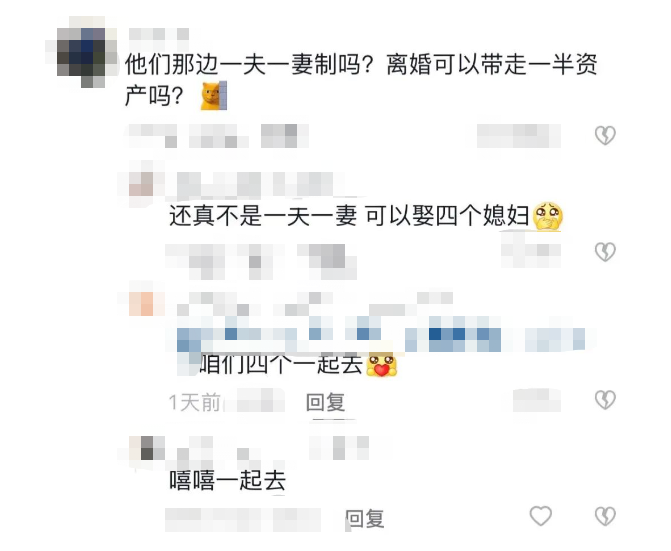Like the '嘻嘻一起去' reply with the heart
The height and width of the screenshot is (551, 671).
coord(541,515)
